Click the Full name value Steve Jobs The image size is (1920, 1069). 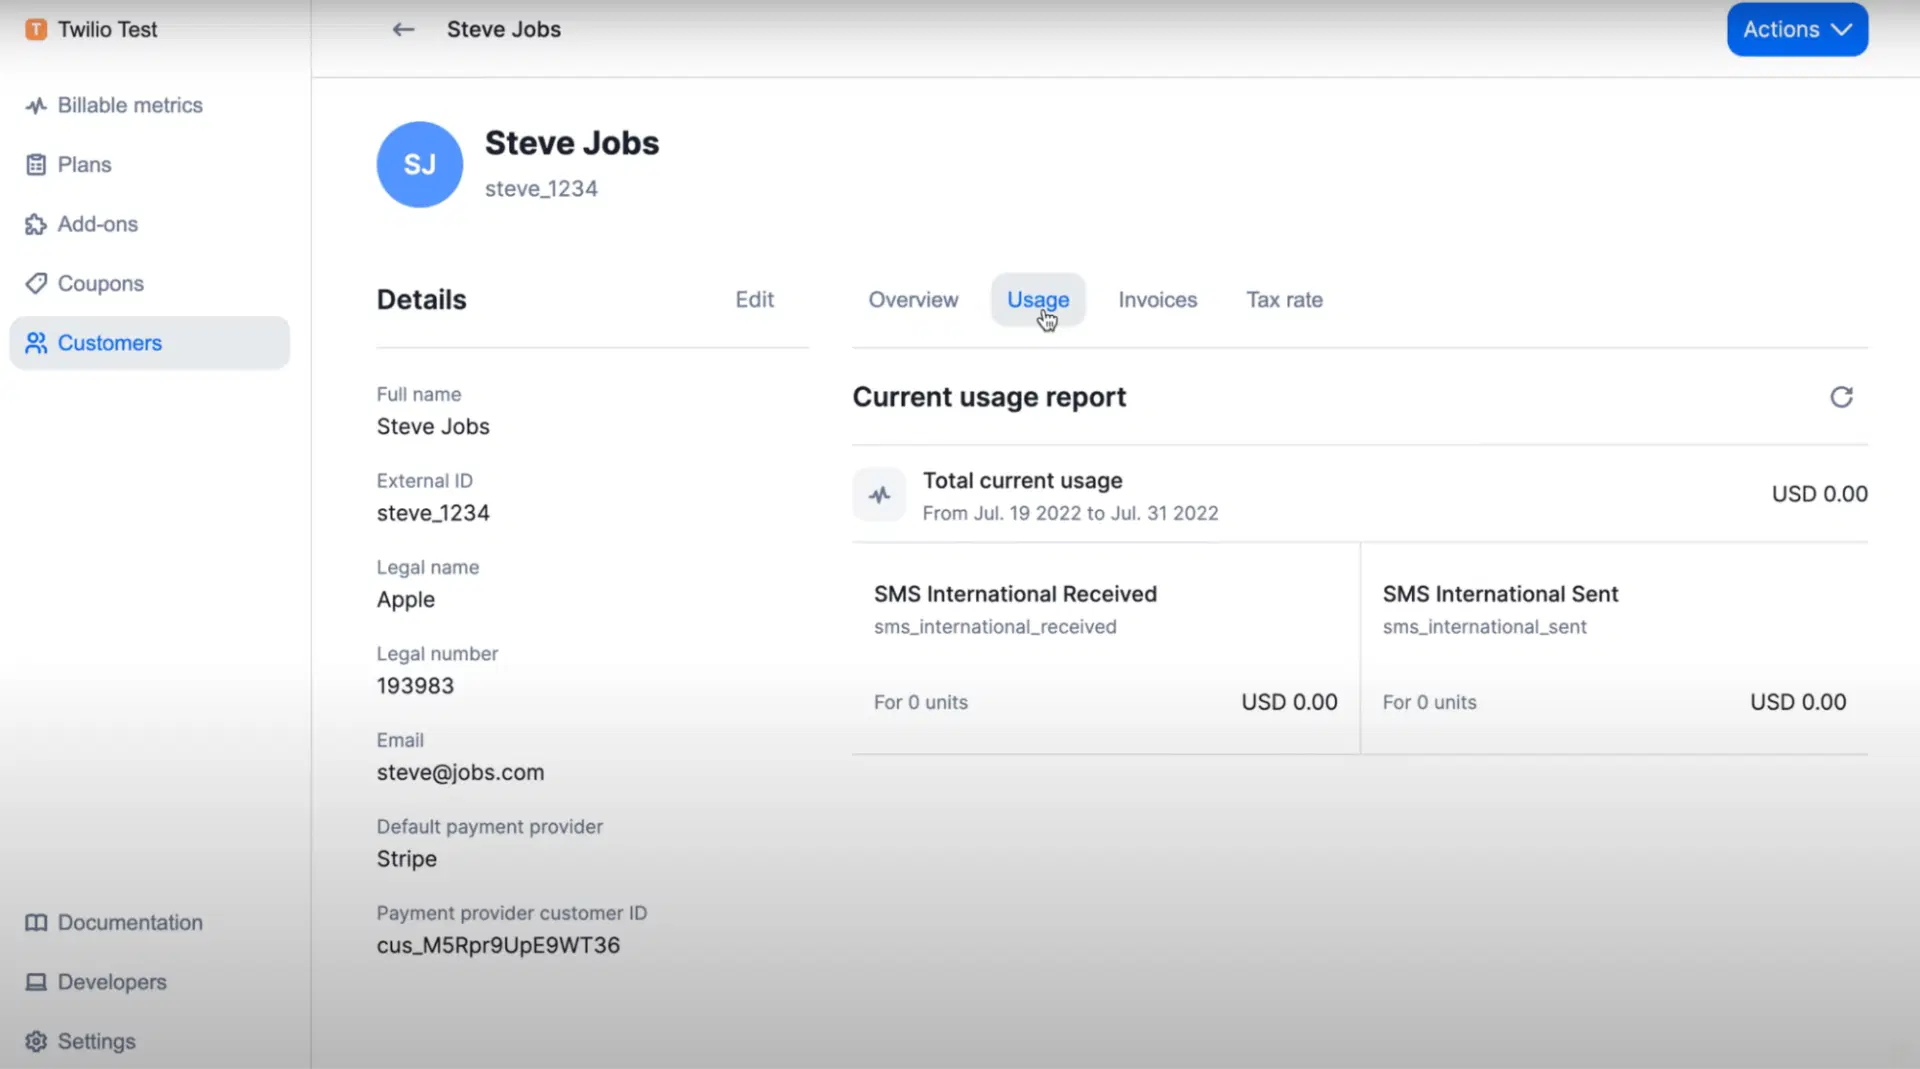point(433,427)
